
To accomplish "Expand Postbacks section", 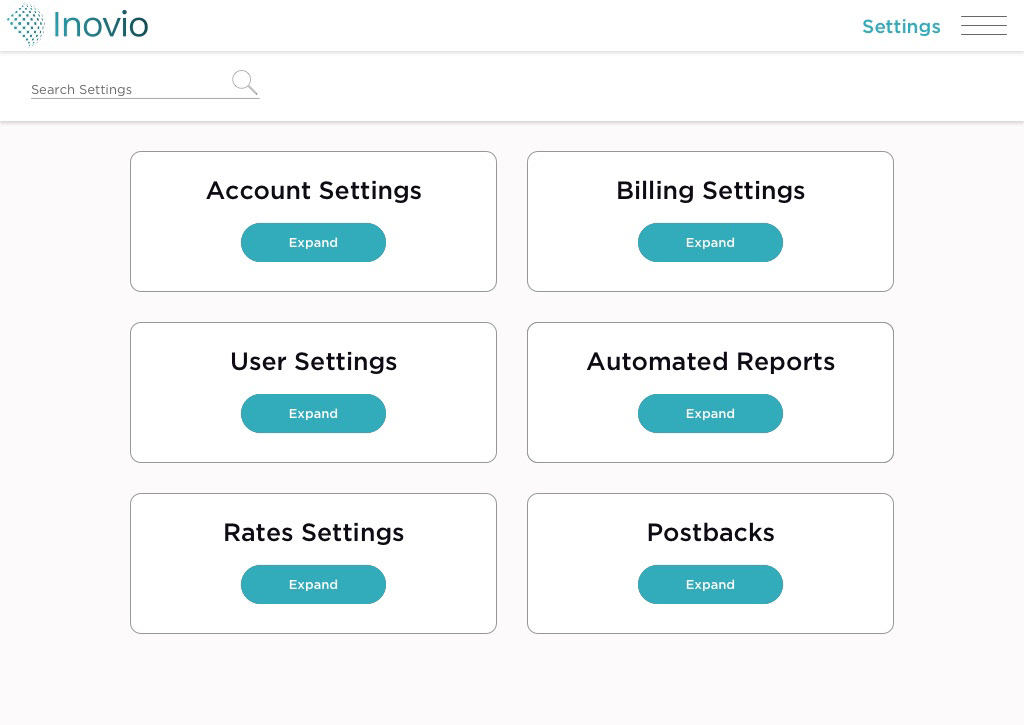I will (710, 585).
